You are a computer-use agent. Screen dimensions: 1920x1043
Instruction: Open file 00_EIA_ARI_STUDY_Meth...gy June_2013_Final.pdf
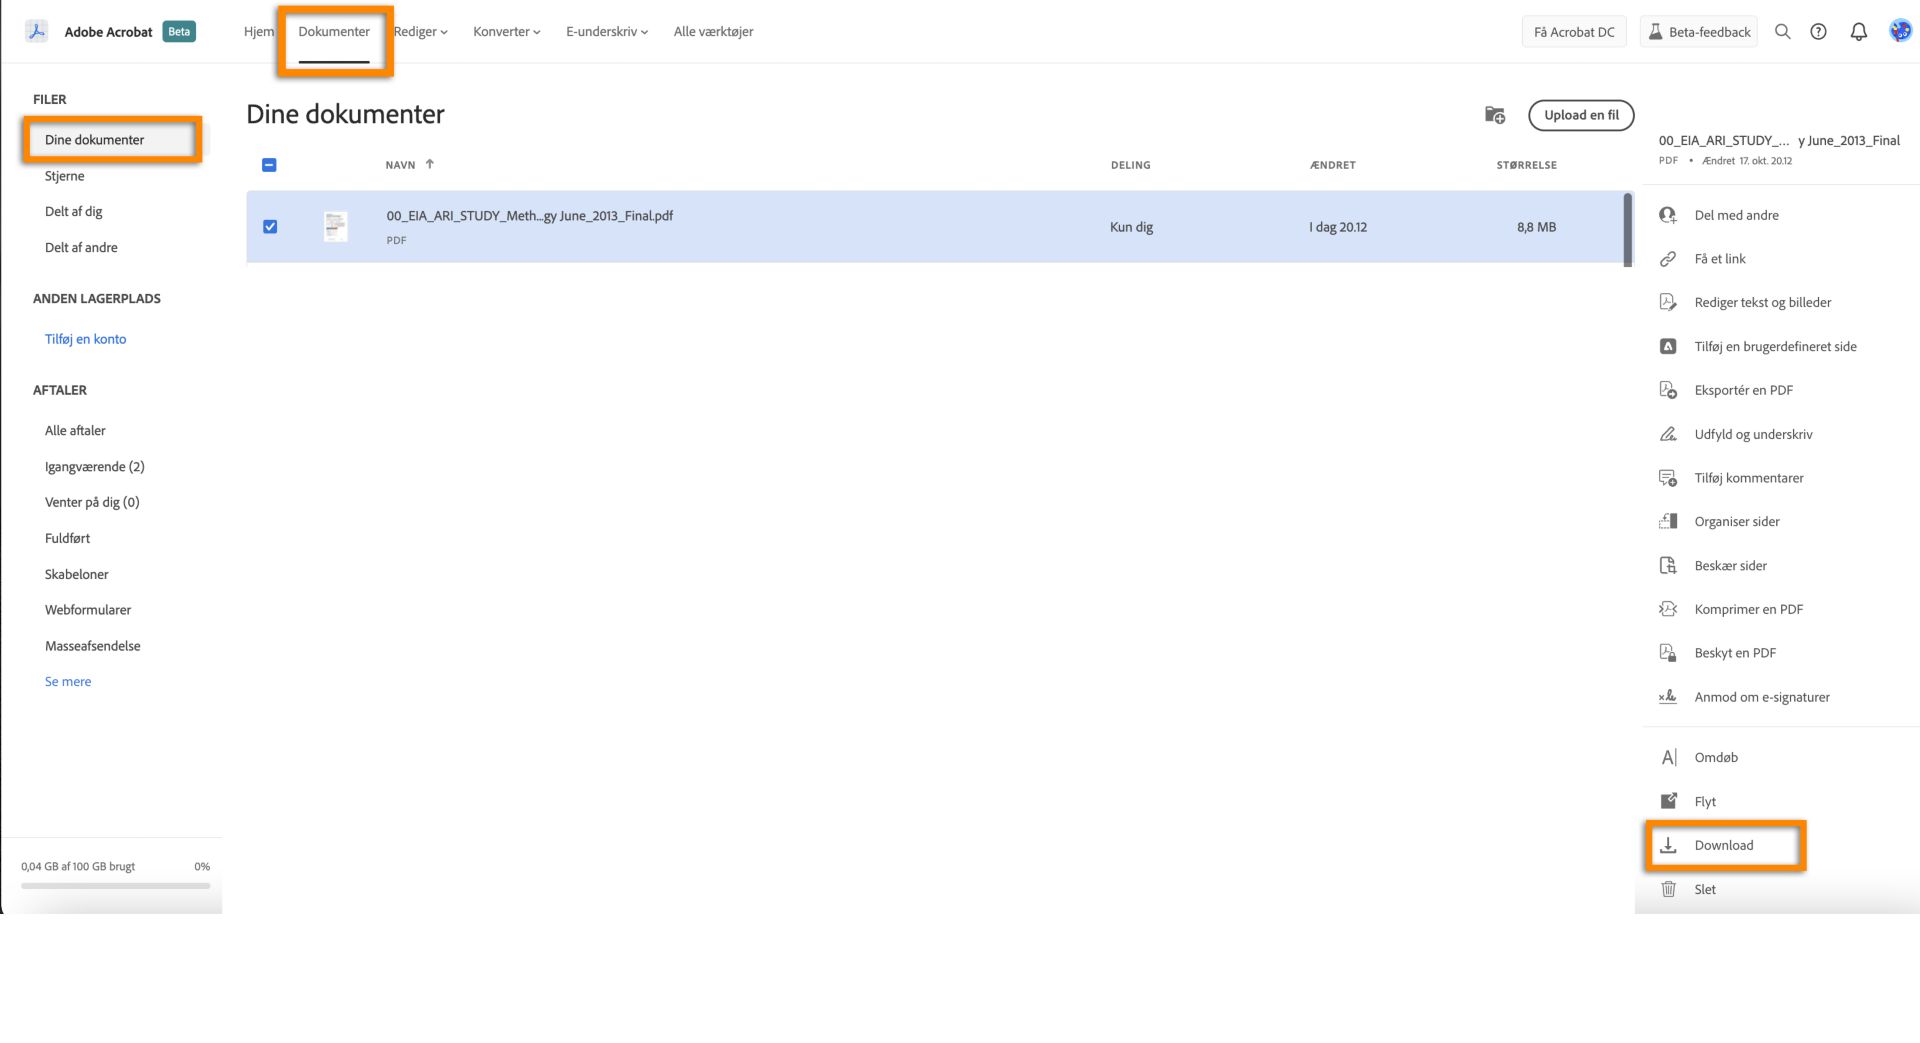(530, 216)
